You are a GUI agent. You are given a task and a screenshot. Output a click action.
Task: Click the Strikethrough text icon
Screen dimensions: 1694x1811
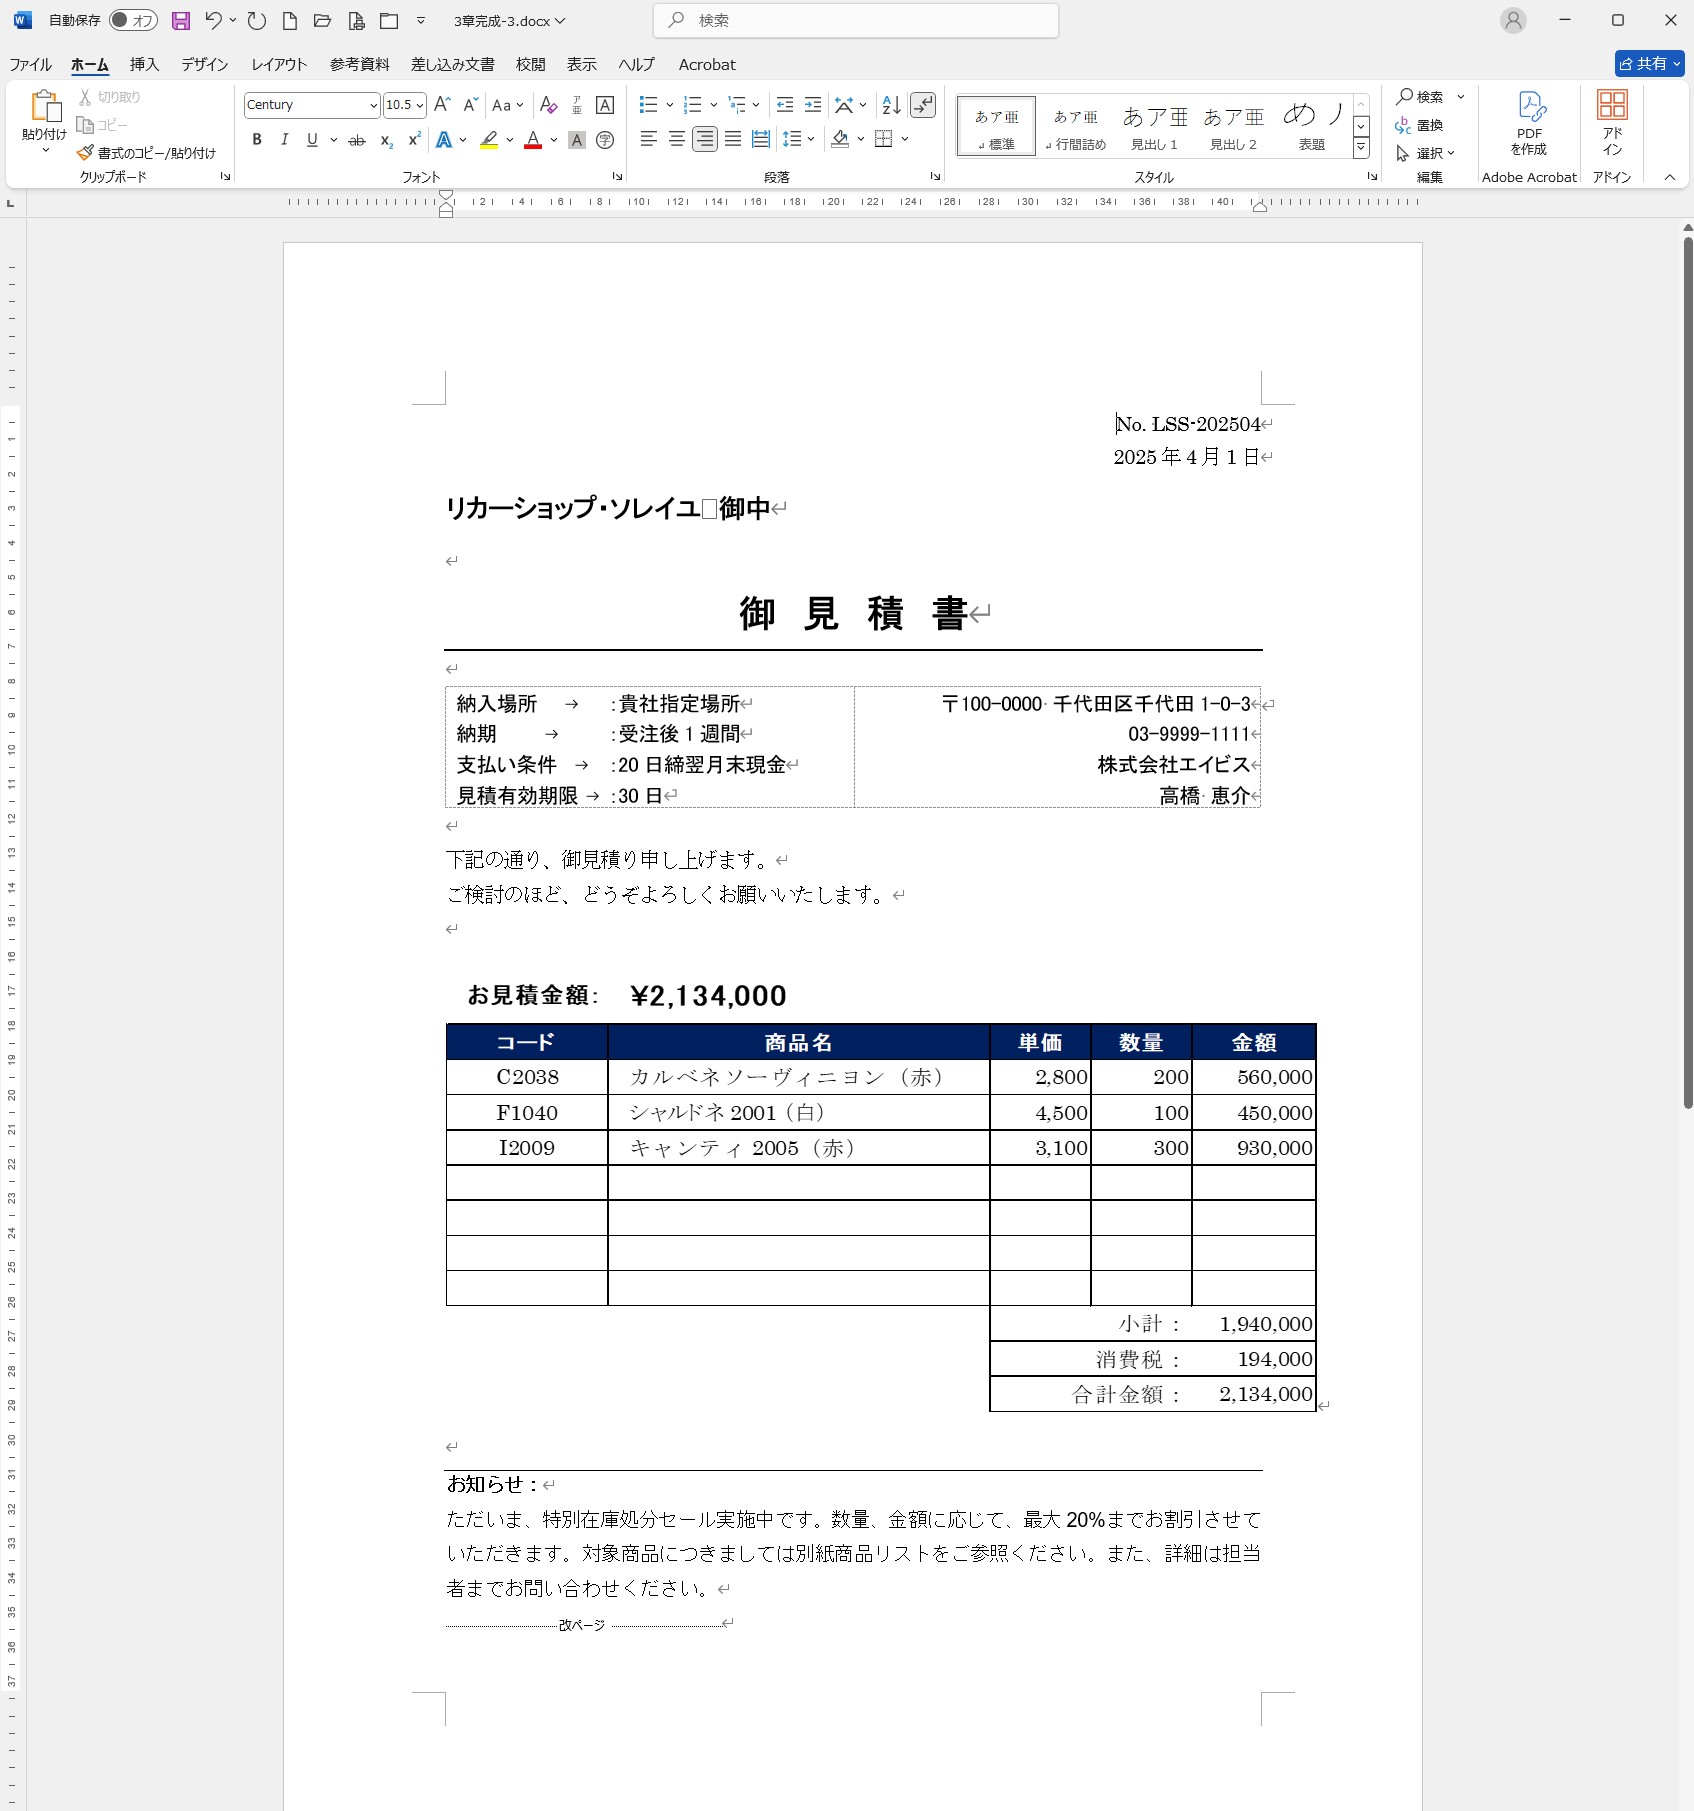[x=357, y=140]
